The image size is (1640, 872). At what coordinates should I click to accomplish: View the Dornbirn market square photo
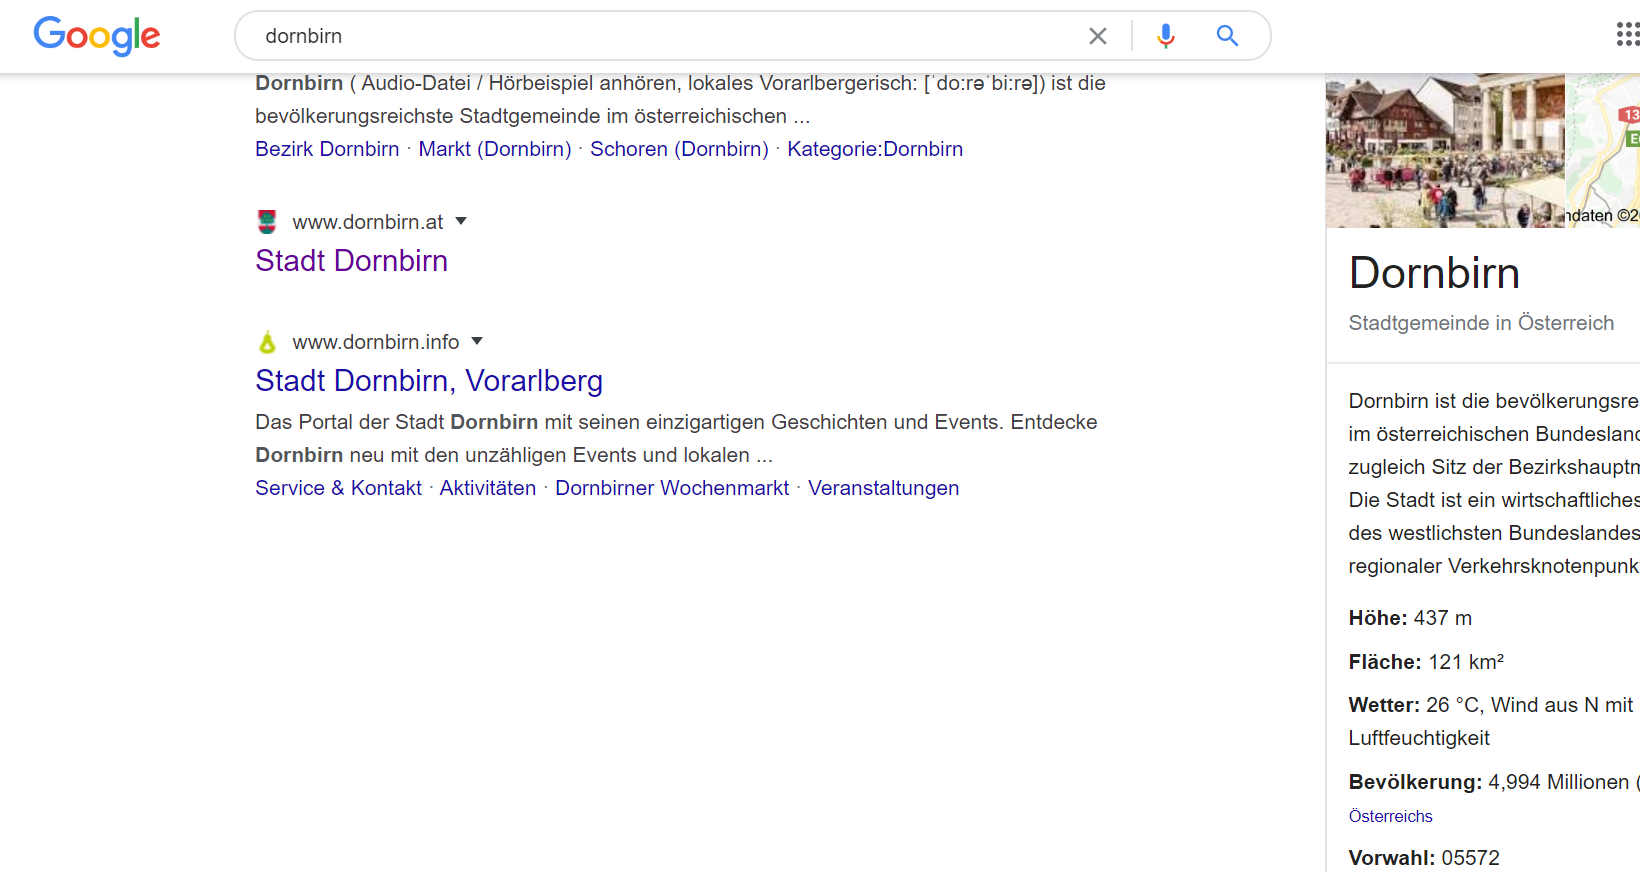(1444, 150)
